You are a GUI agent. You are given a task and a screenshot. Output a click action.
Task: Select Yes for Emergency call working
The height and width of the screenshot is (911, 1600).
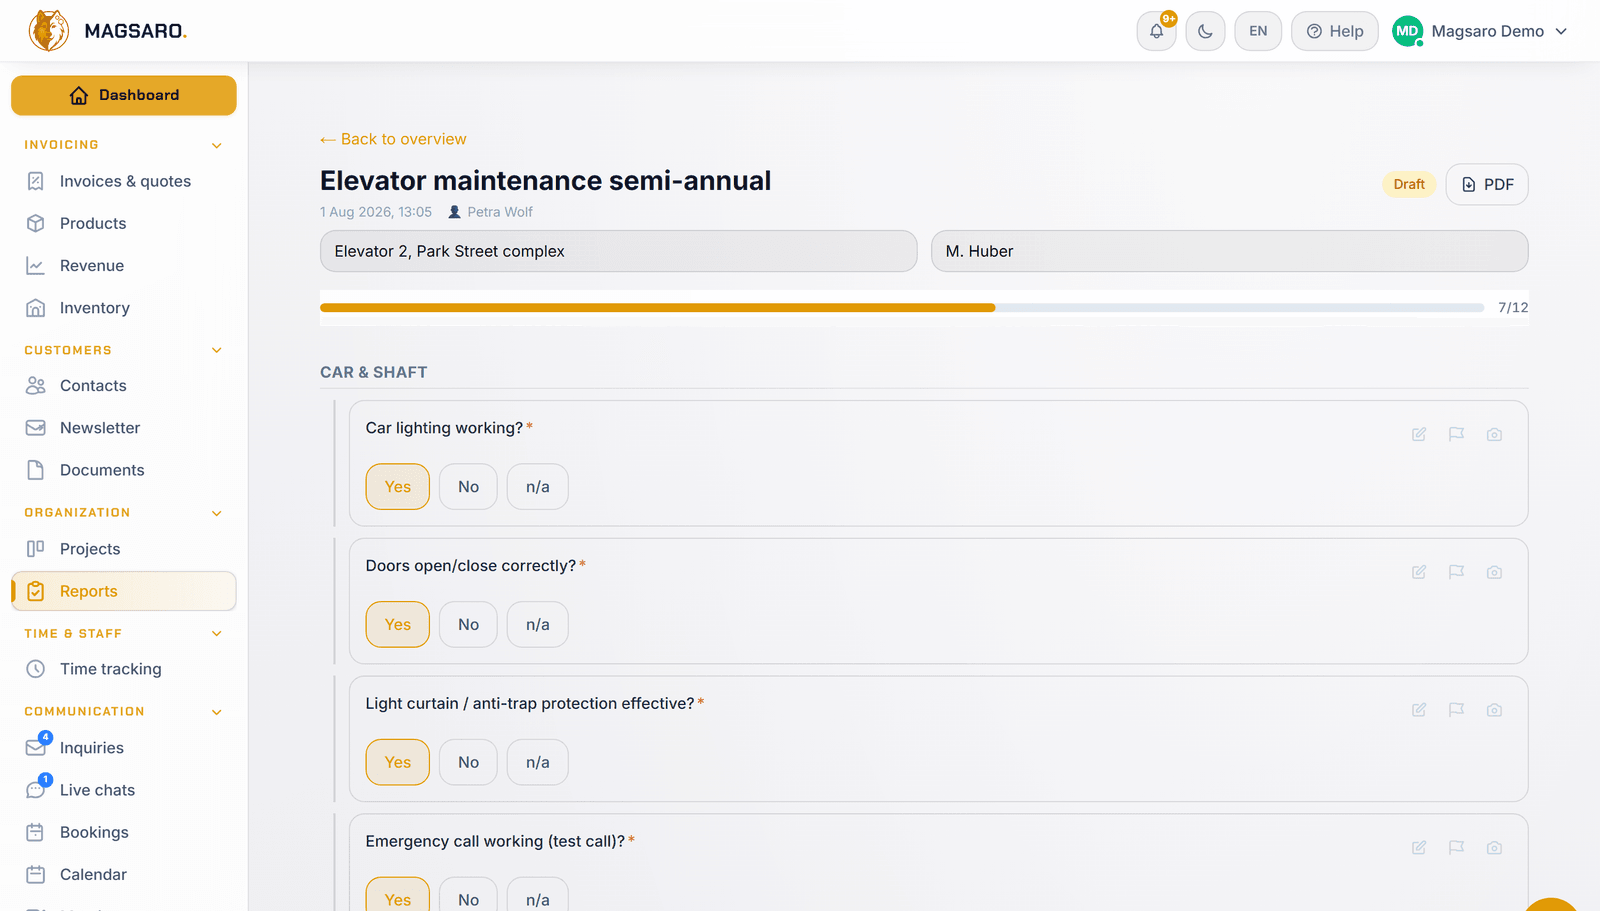click(398, 895)
